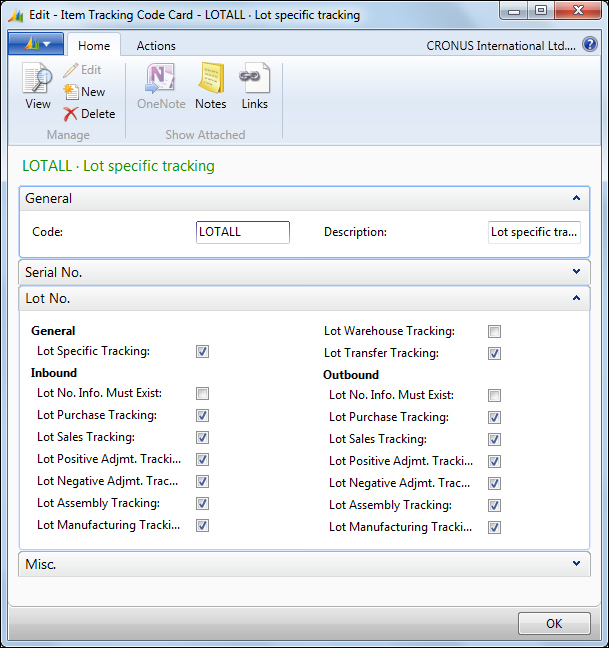Click the Inbound group label
The width and height of the screenshot is (609, 648).
pyautogui.click(x=54, y=373)
